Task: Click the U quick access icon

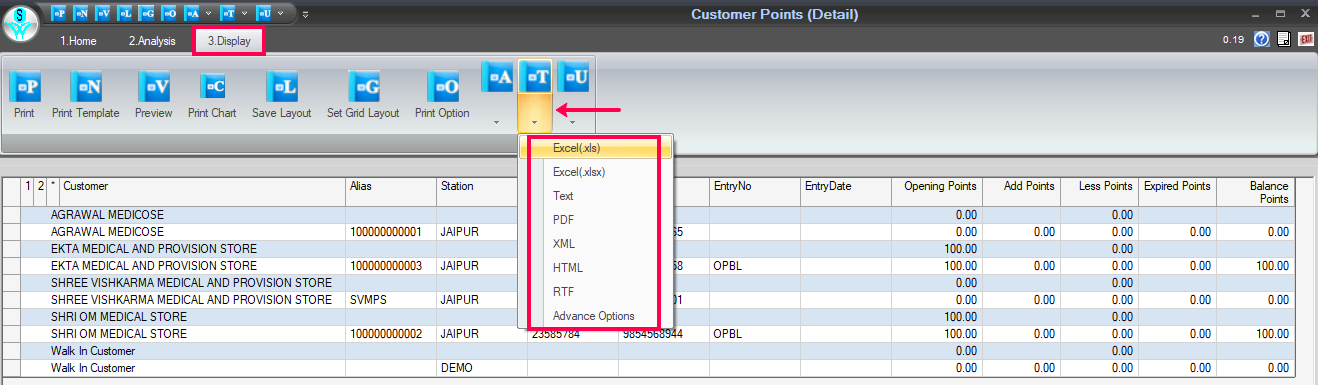Action: pos(264,14)
